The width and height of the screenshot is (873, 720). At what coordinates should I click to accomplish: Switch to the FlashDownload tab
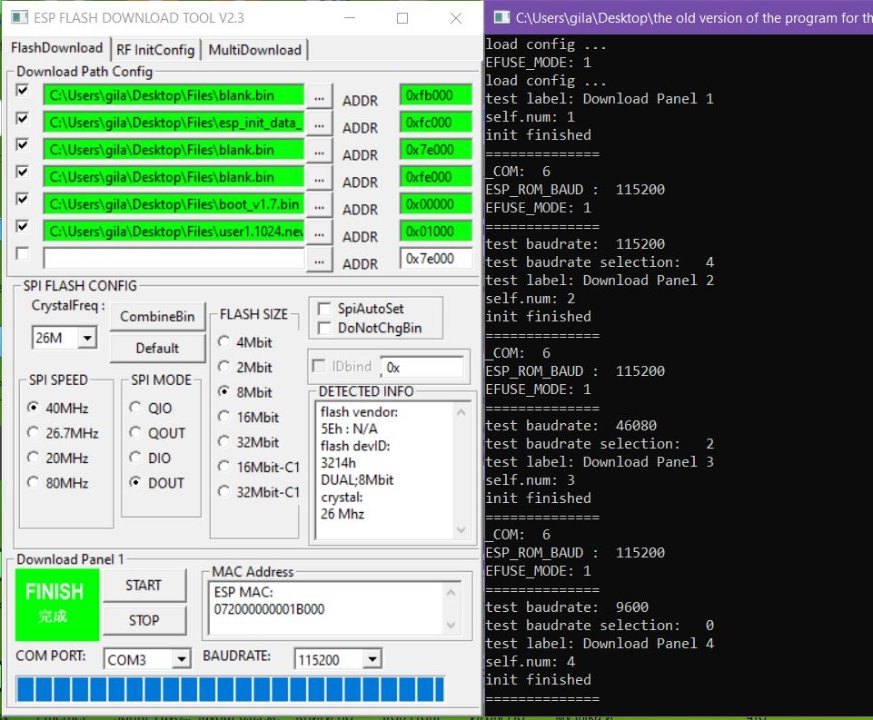coord(57,48)
